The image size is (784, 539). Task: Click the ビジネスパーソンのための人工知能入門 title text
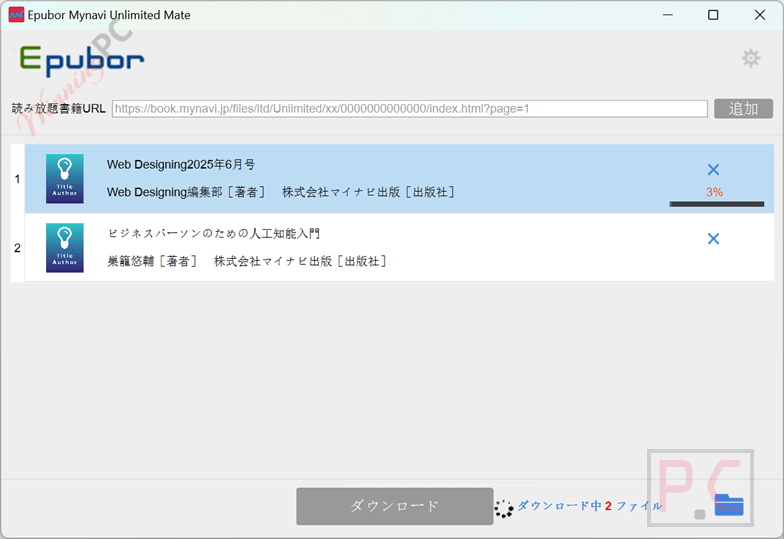pos(214,234)
